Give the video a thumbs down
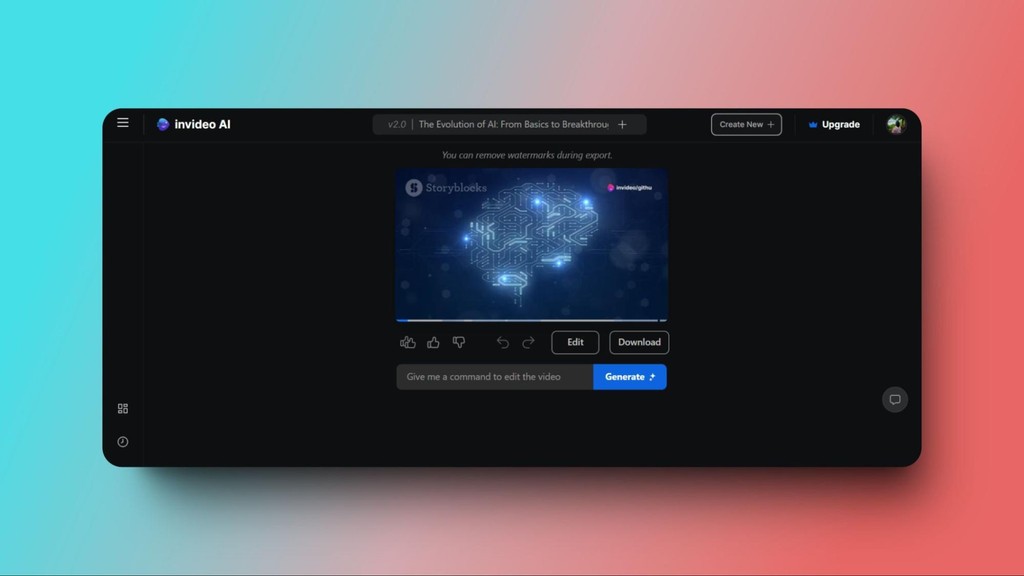This screenshot has height=576, width=1024. pos(459,342)
